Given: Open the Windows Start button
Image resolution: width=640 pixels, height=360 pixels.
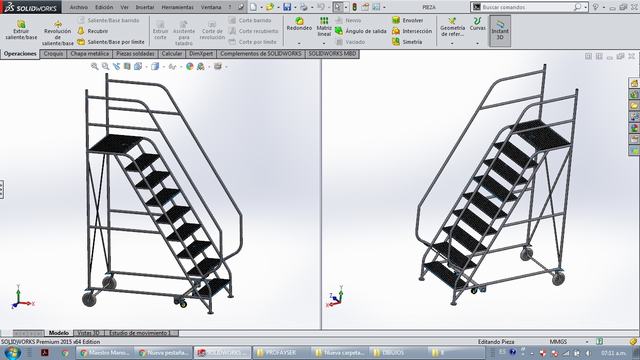Looking at the screenshot, I should click(x=12, y=352).
